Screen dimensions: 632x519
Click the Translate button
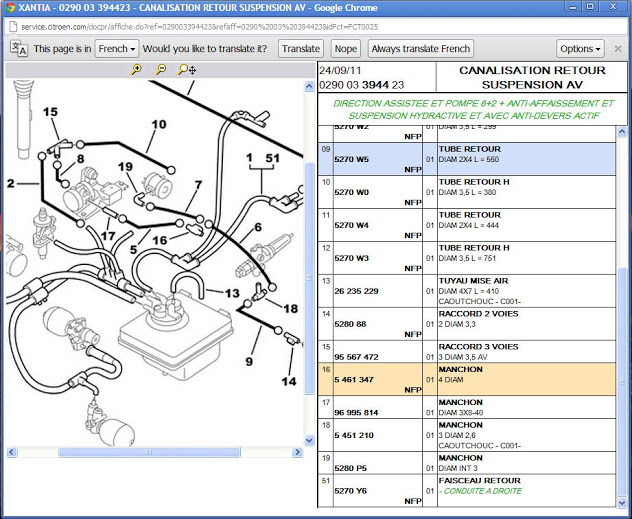pos(301,49)
